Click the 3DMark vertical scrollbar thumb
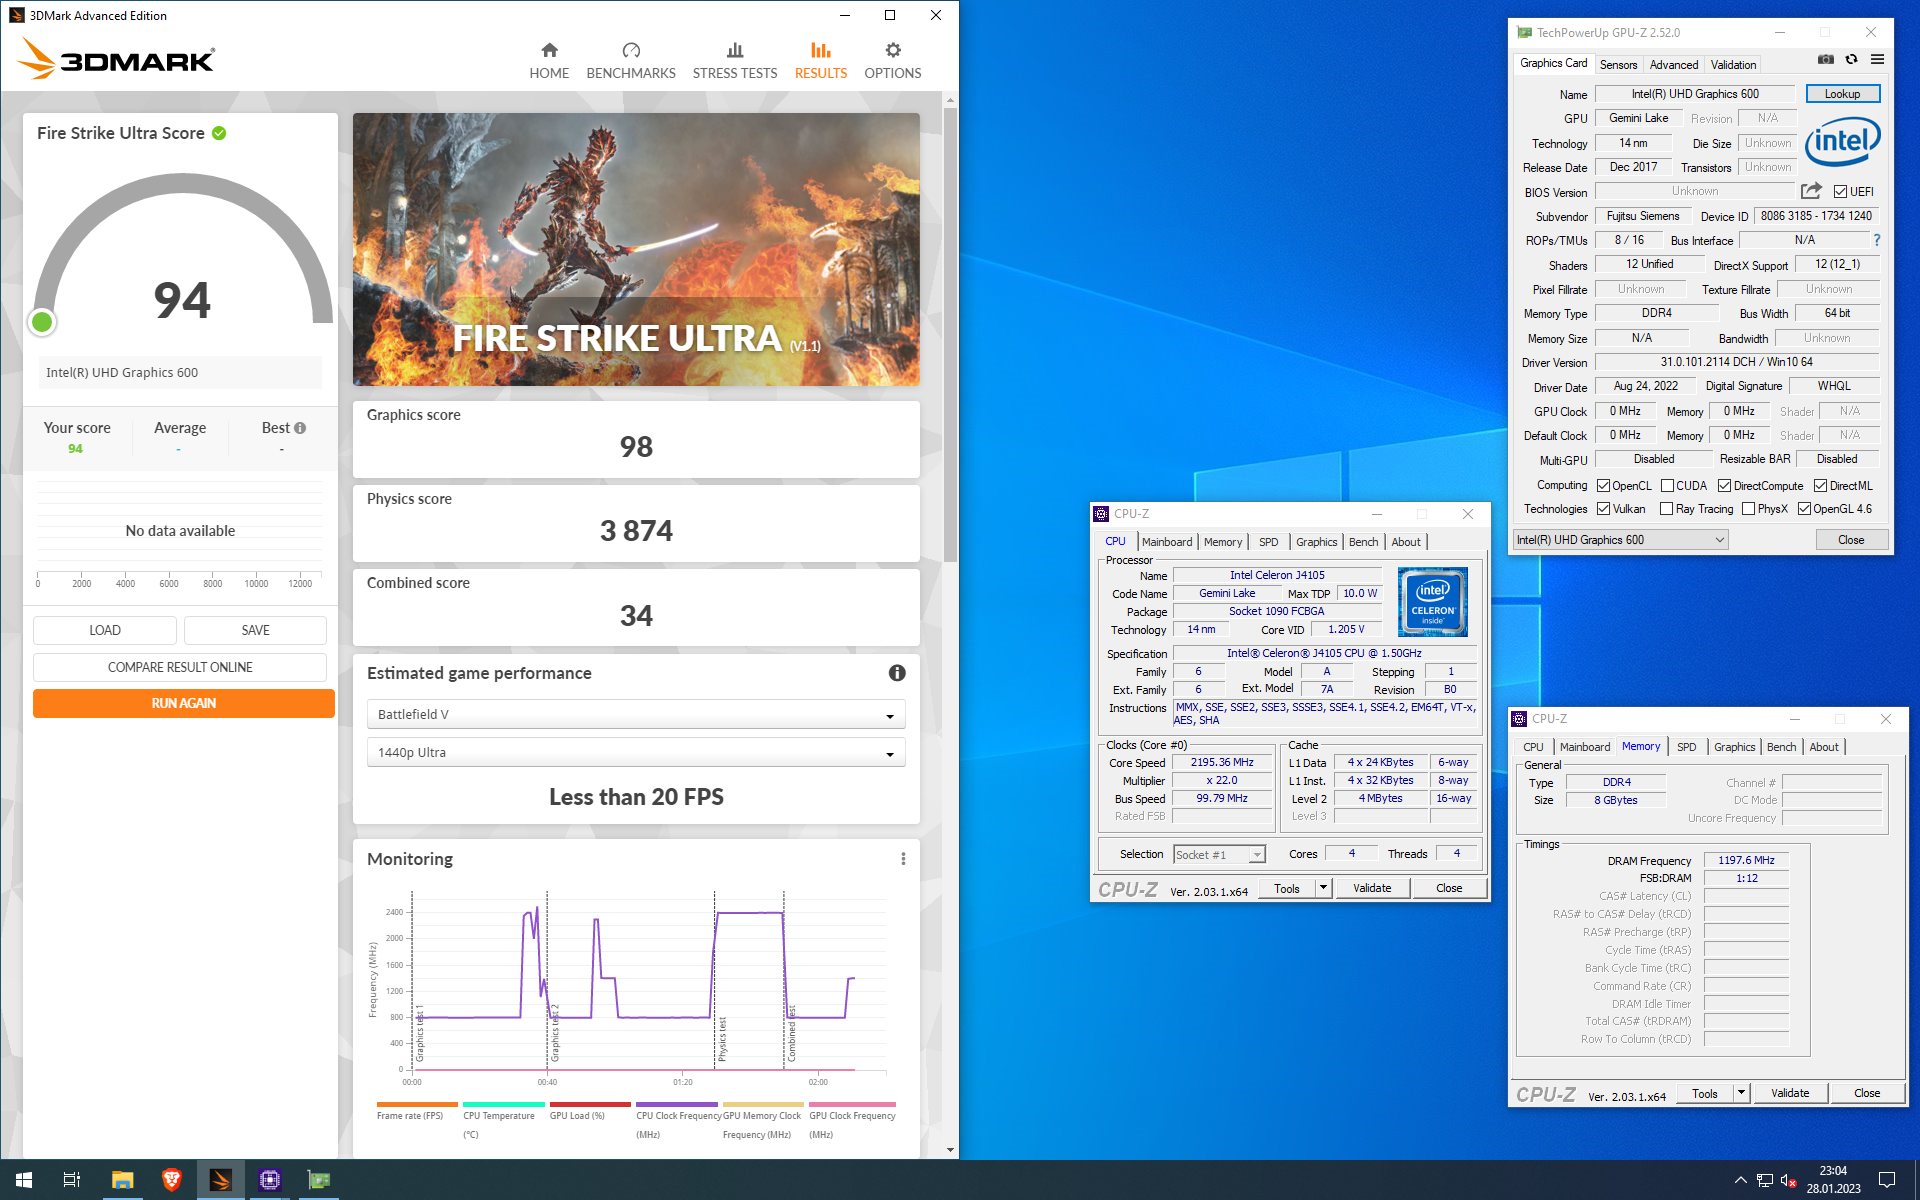1920x1200 pixels. tap(950, 335)
